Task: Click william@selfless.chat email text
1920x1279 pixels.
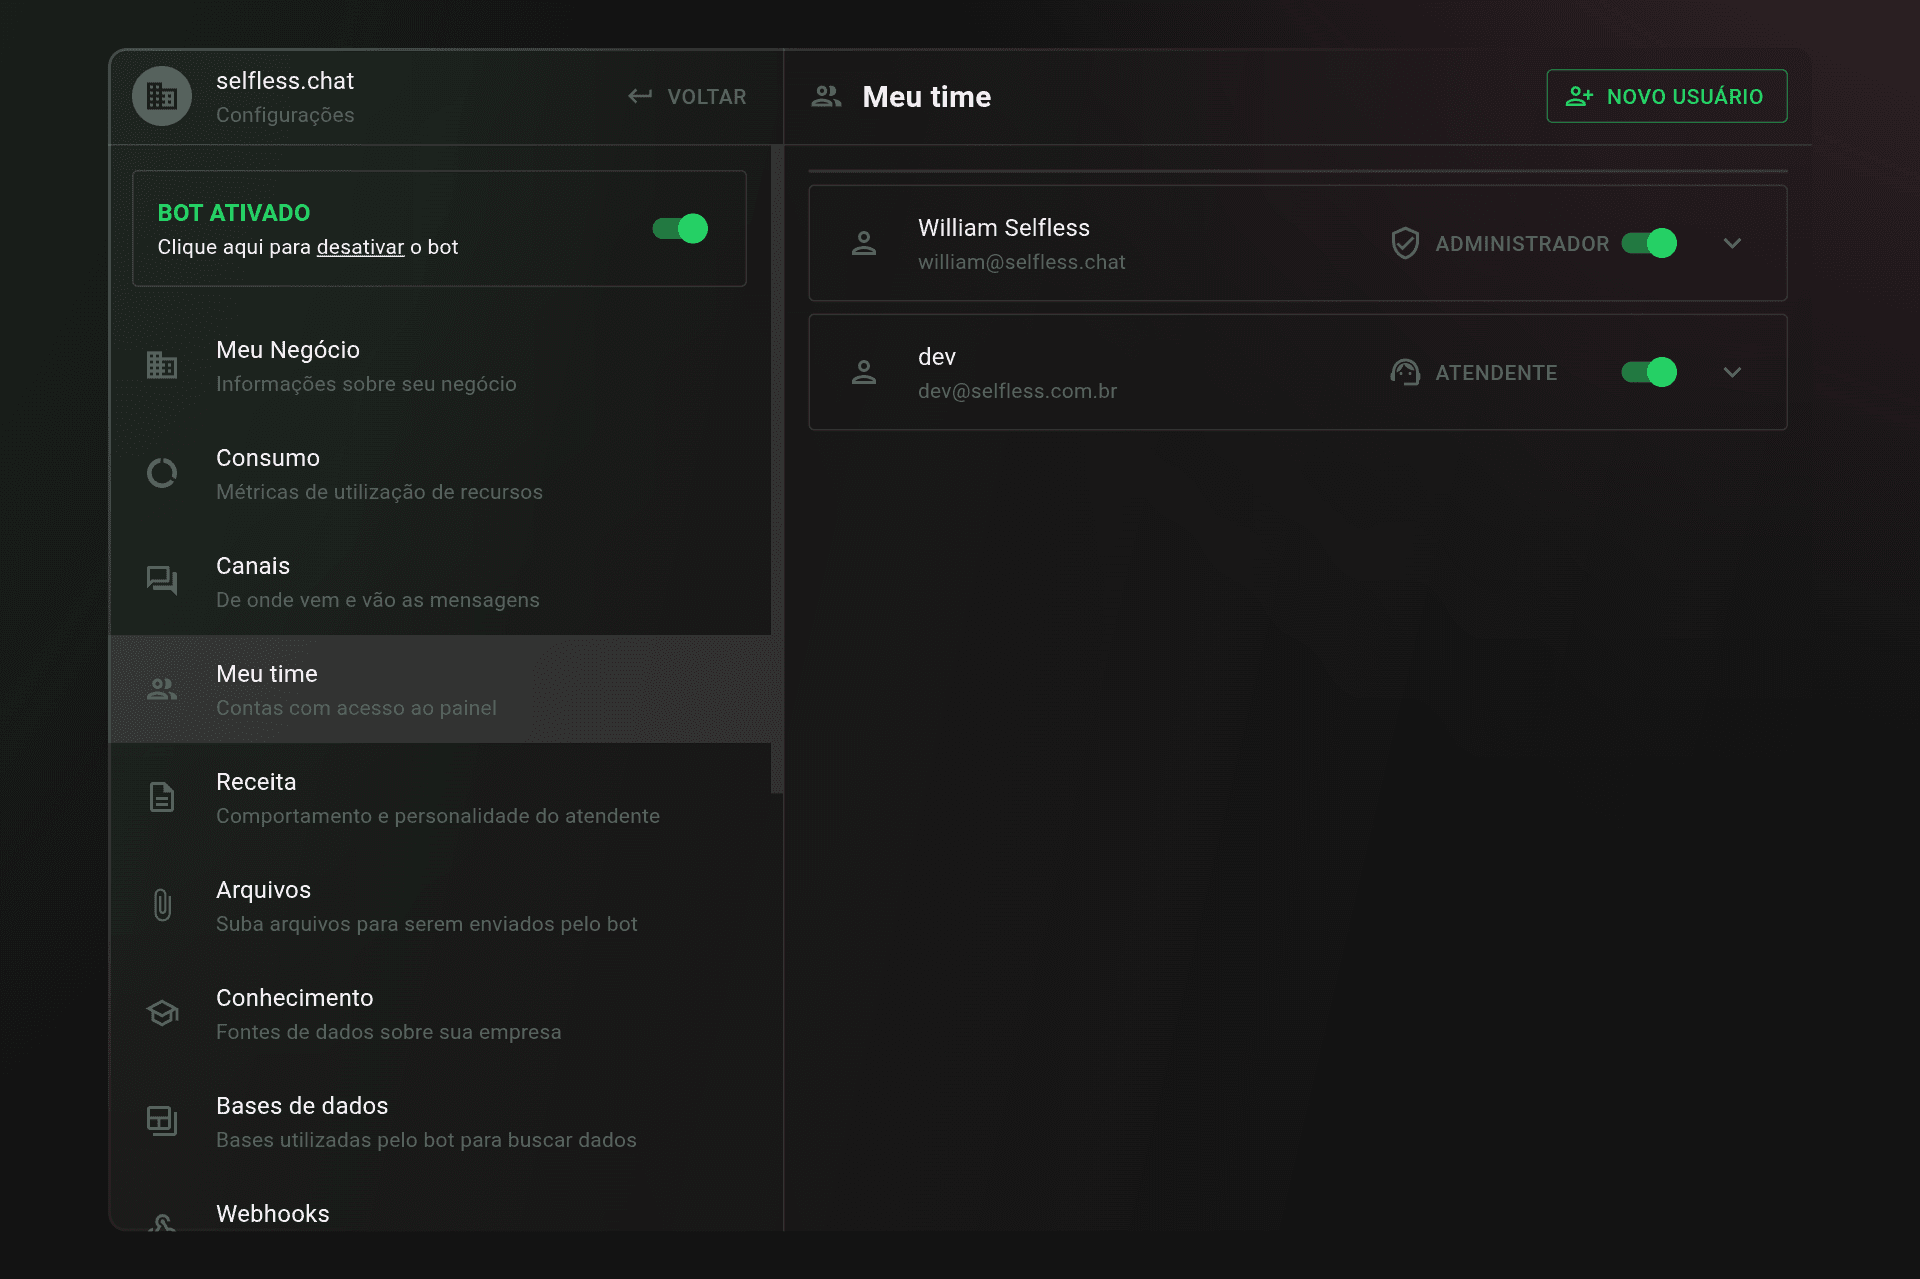Action: [1022, 262]
